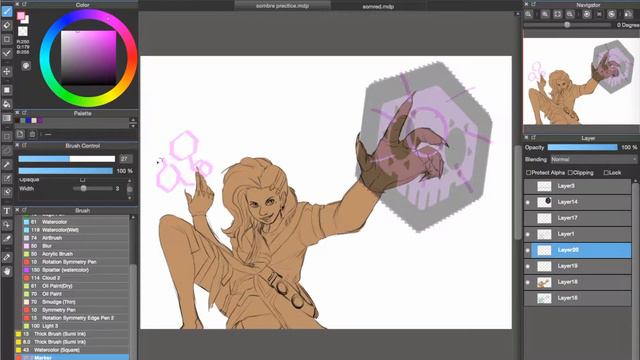Select the Select Pen tool

coord(7,178)
